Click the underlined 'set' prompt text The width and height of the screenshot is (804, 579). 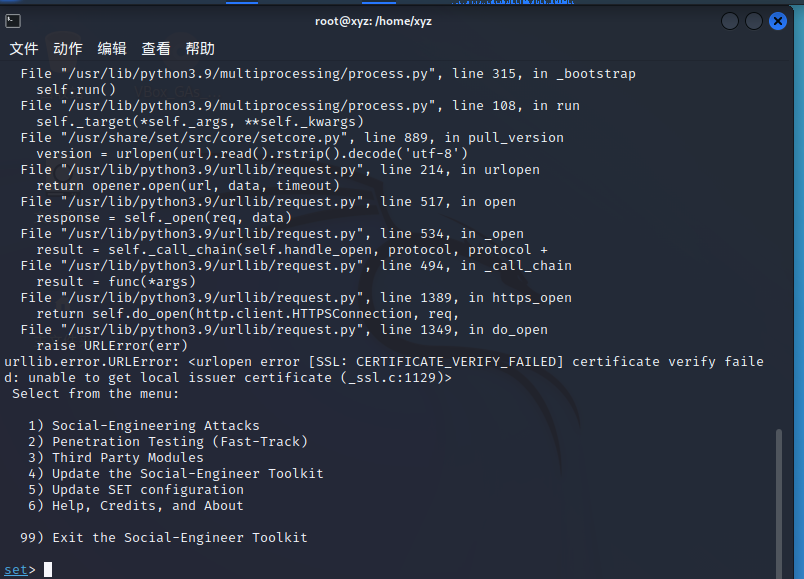[x=16, y=570]
